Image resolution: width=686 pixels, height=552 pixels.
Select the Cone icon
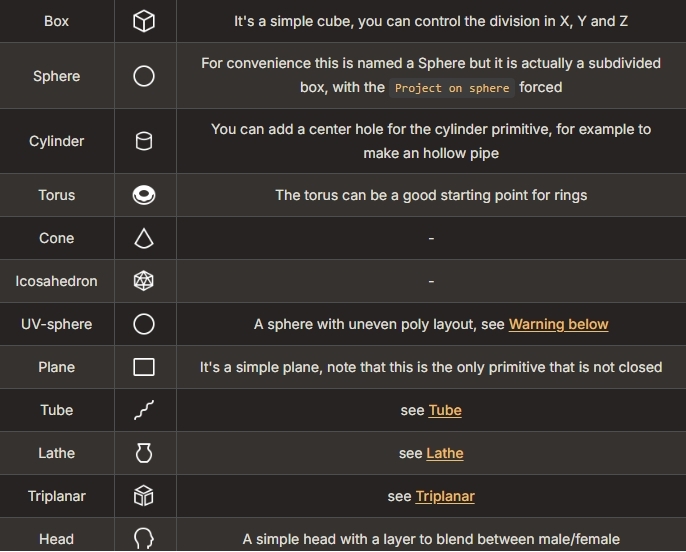[x=144, y=238]
